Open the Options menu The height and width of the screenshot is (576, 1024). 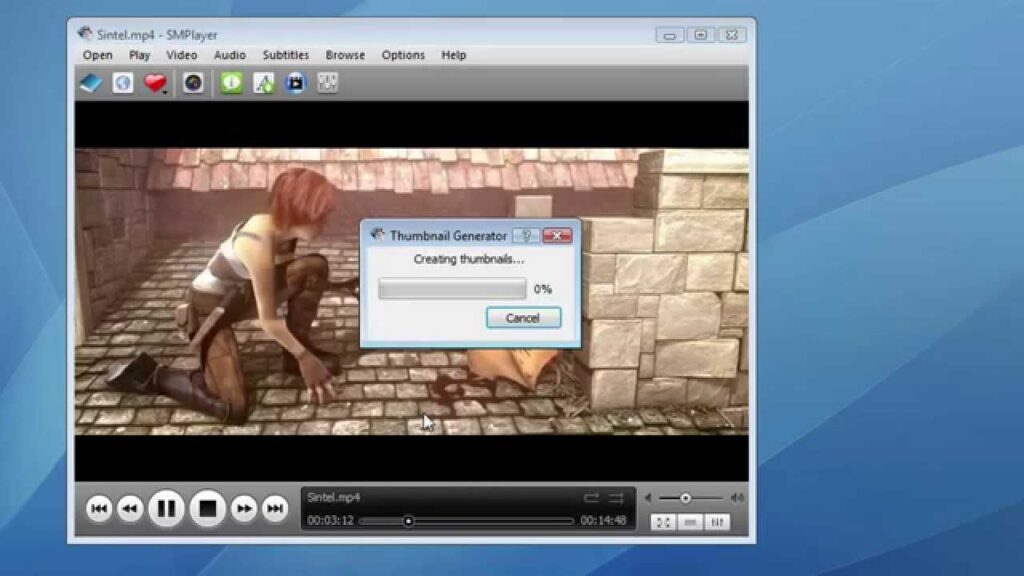[403, 56]
